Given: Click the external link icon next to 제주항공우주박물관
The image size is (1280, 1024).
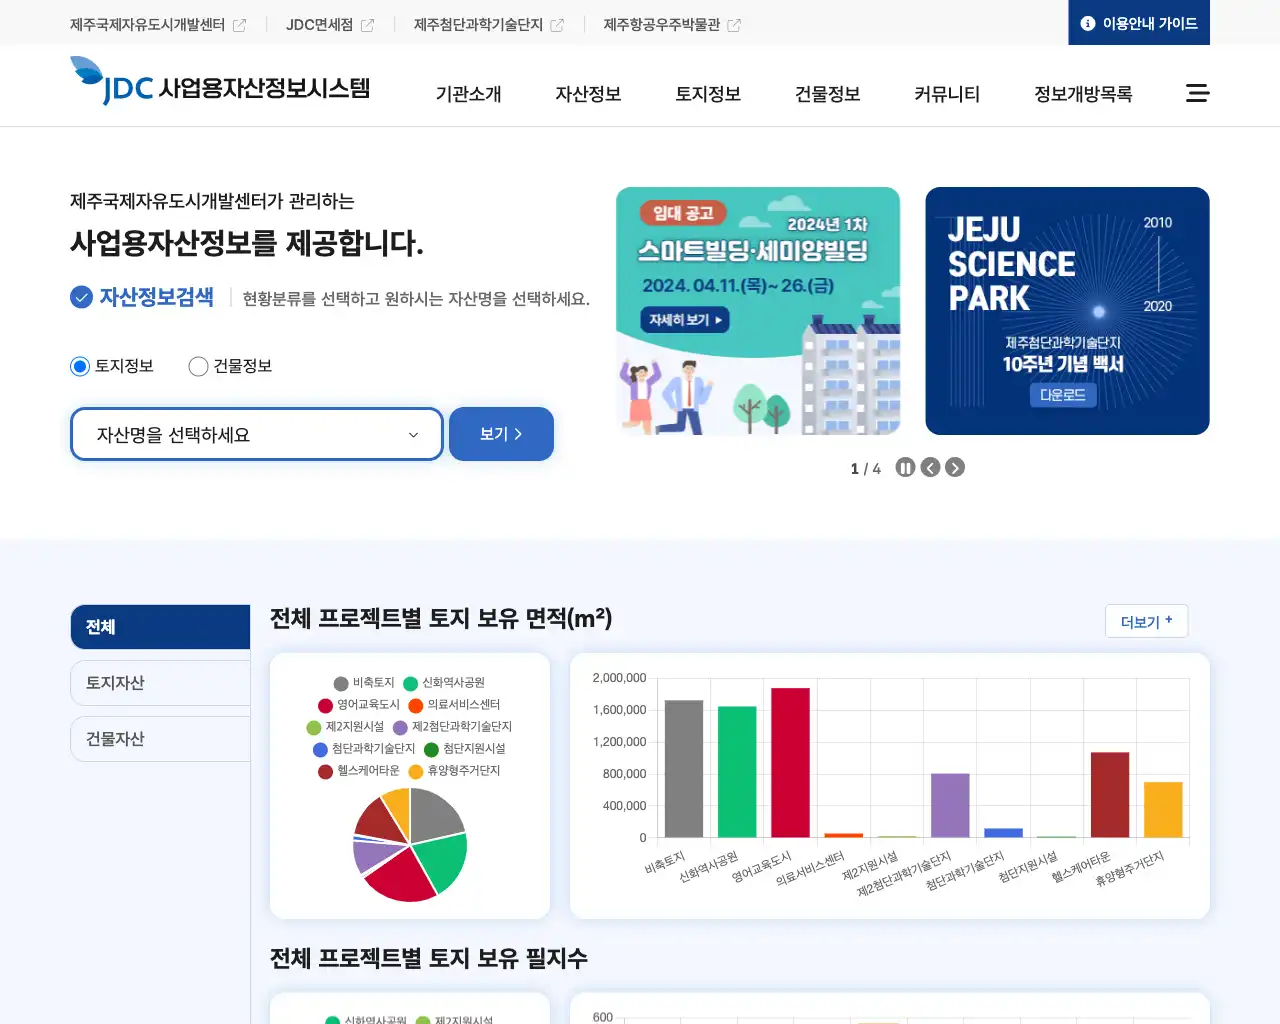Looking at the screenshot, I should pos(734,25).
